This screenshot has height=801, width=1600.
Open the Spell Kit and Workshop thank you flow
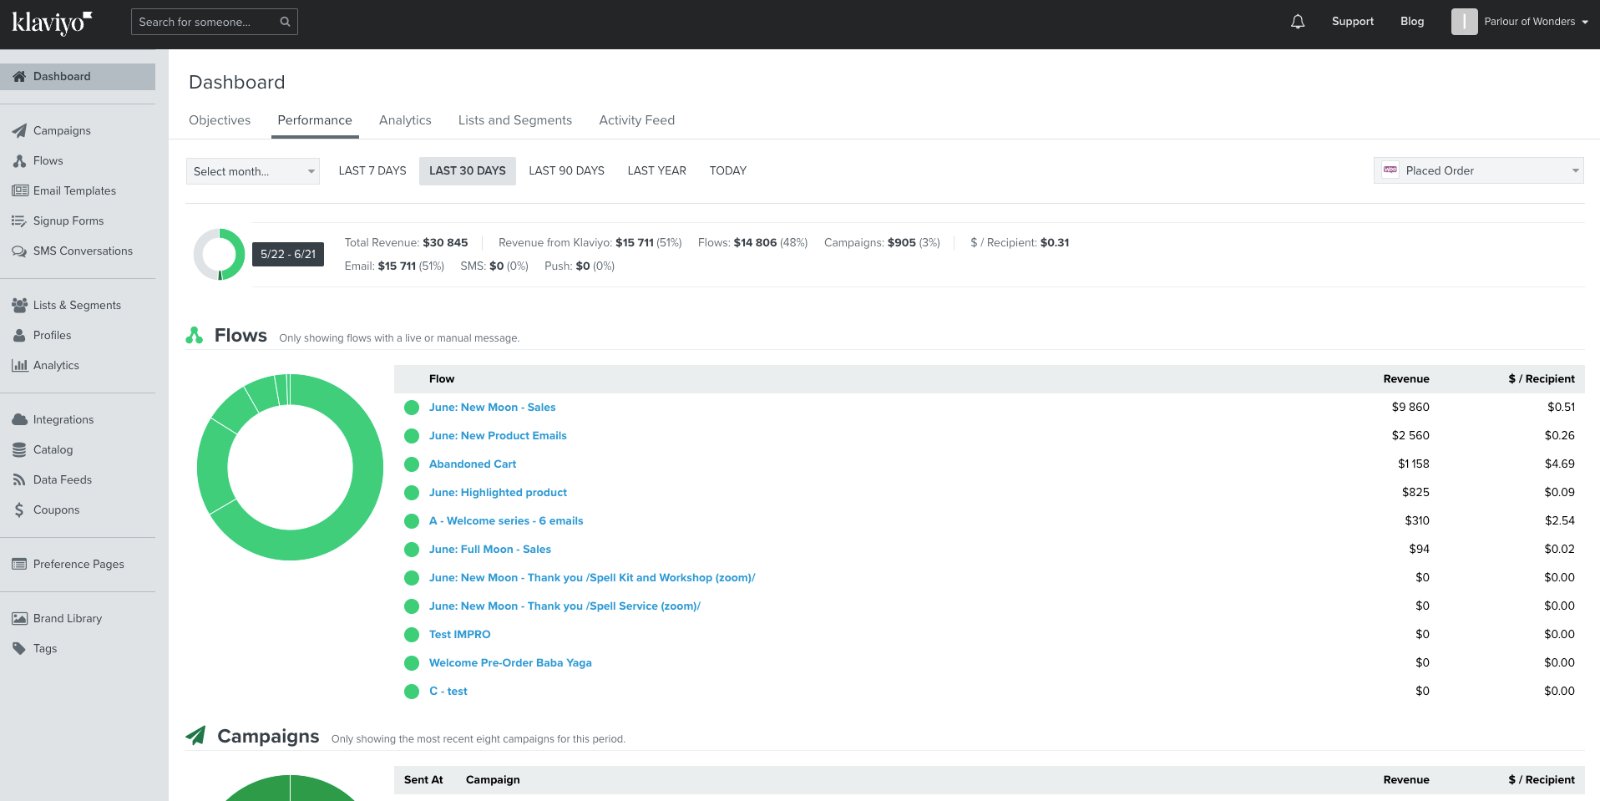[x=592, y=578]
